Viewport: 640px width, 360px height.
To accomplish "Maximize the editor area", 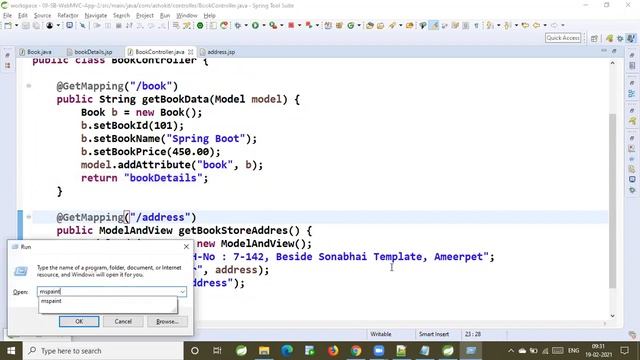I will pyautogui.click(x=614, y=51).
